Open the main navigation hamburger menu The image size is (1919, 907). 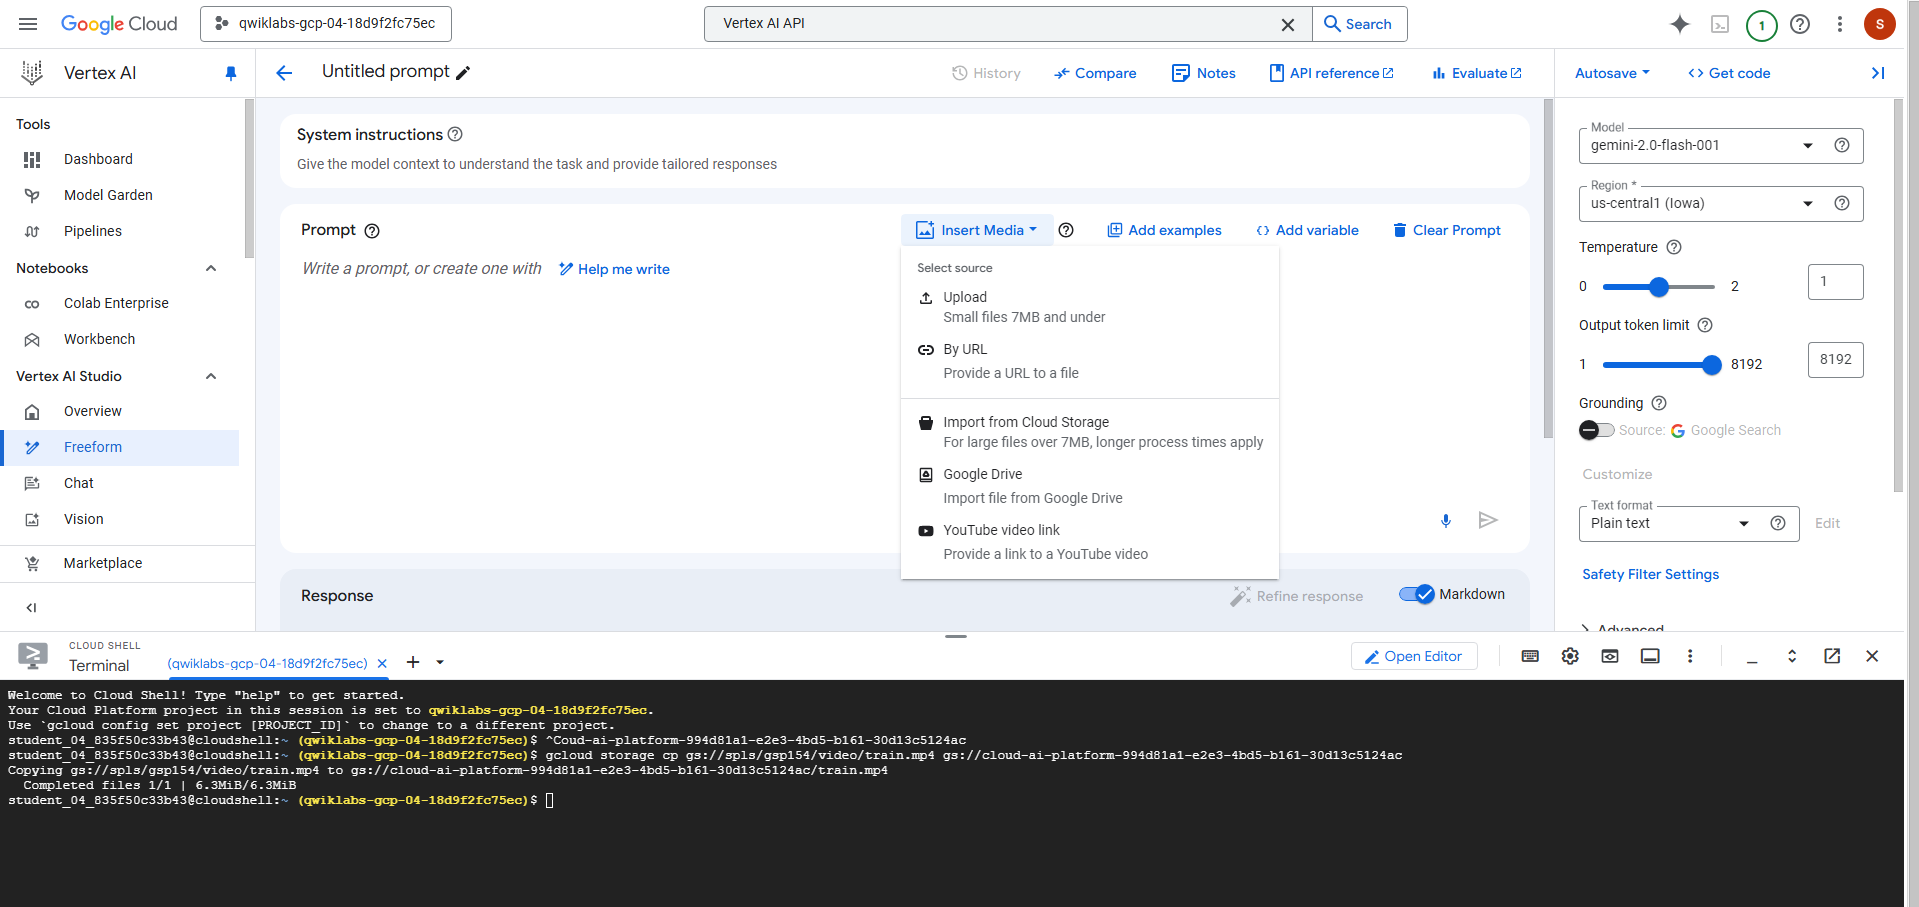pos(28,24)
